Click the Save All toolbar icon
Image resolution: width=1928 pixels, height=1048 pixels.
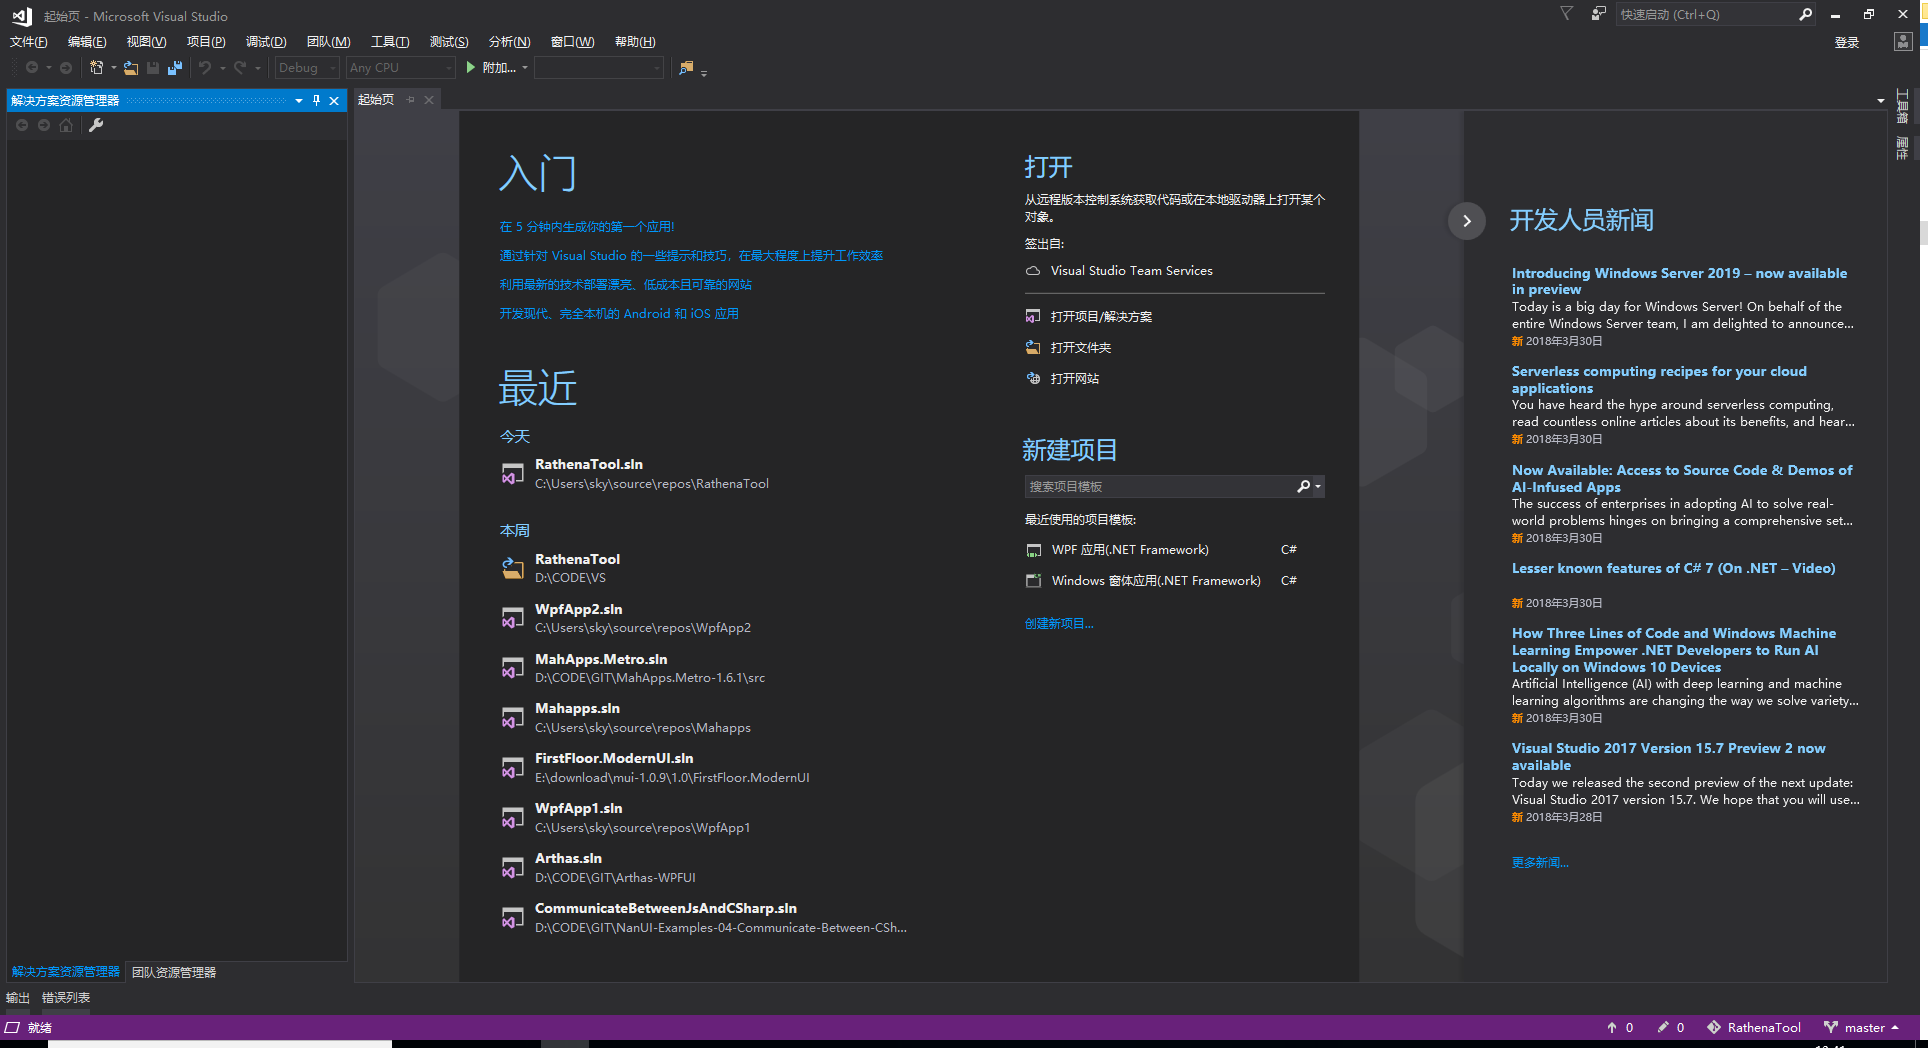[175, 68]
